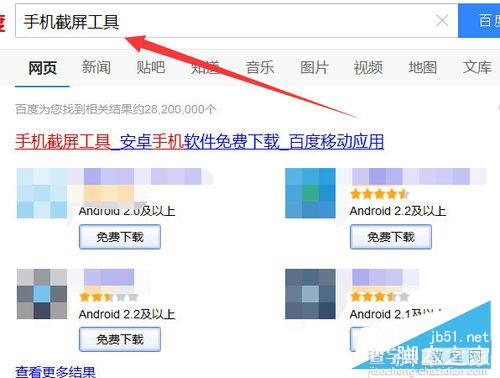The height and width of the screenshot is (378, 500).
Task: Open the gray app thumbnail with blue center
Action: point(42,294)
